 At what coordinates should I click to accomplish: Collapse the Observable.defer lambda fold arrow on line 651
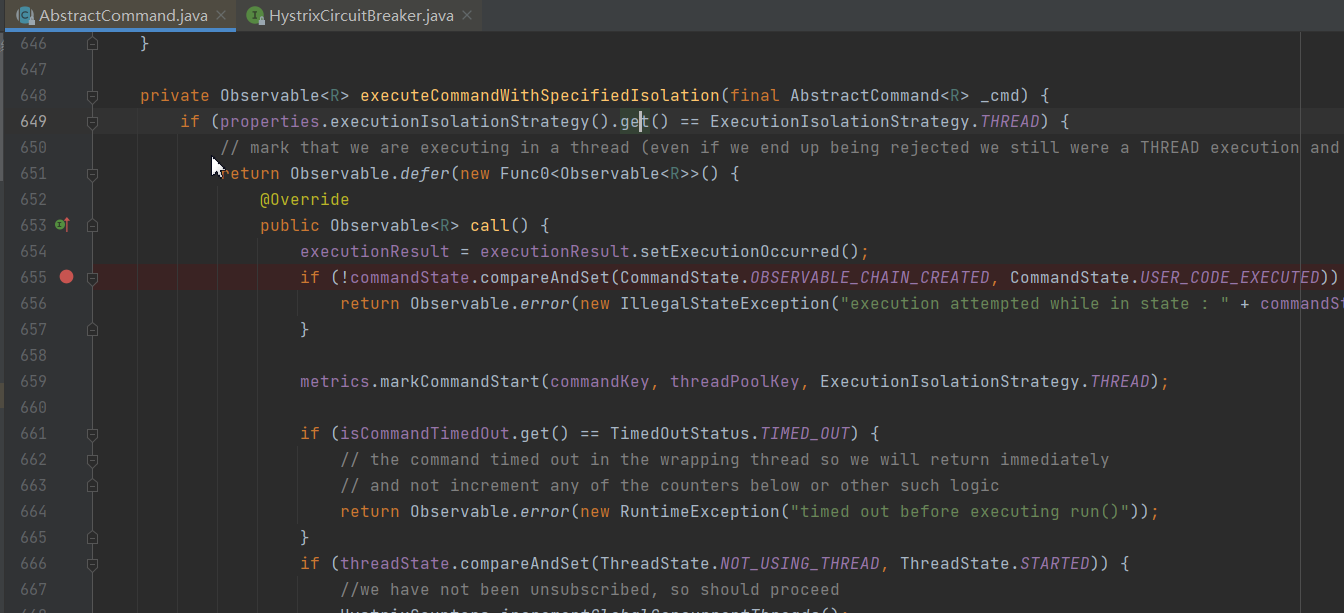[x=92, y=173]
